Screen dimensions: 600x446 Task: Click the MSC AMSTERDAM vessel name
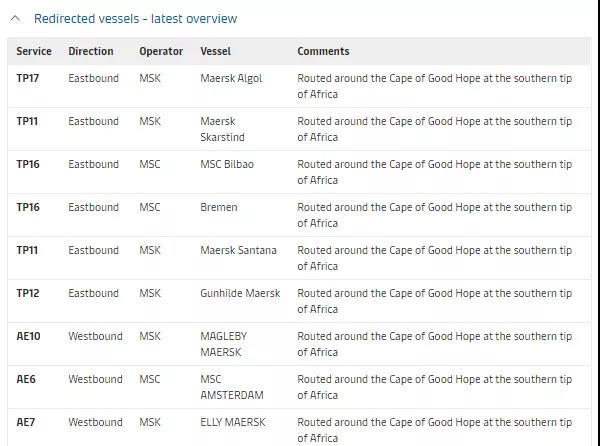[232, 387]
